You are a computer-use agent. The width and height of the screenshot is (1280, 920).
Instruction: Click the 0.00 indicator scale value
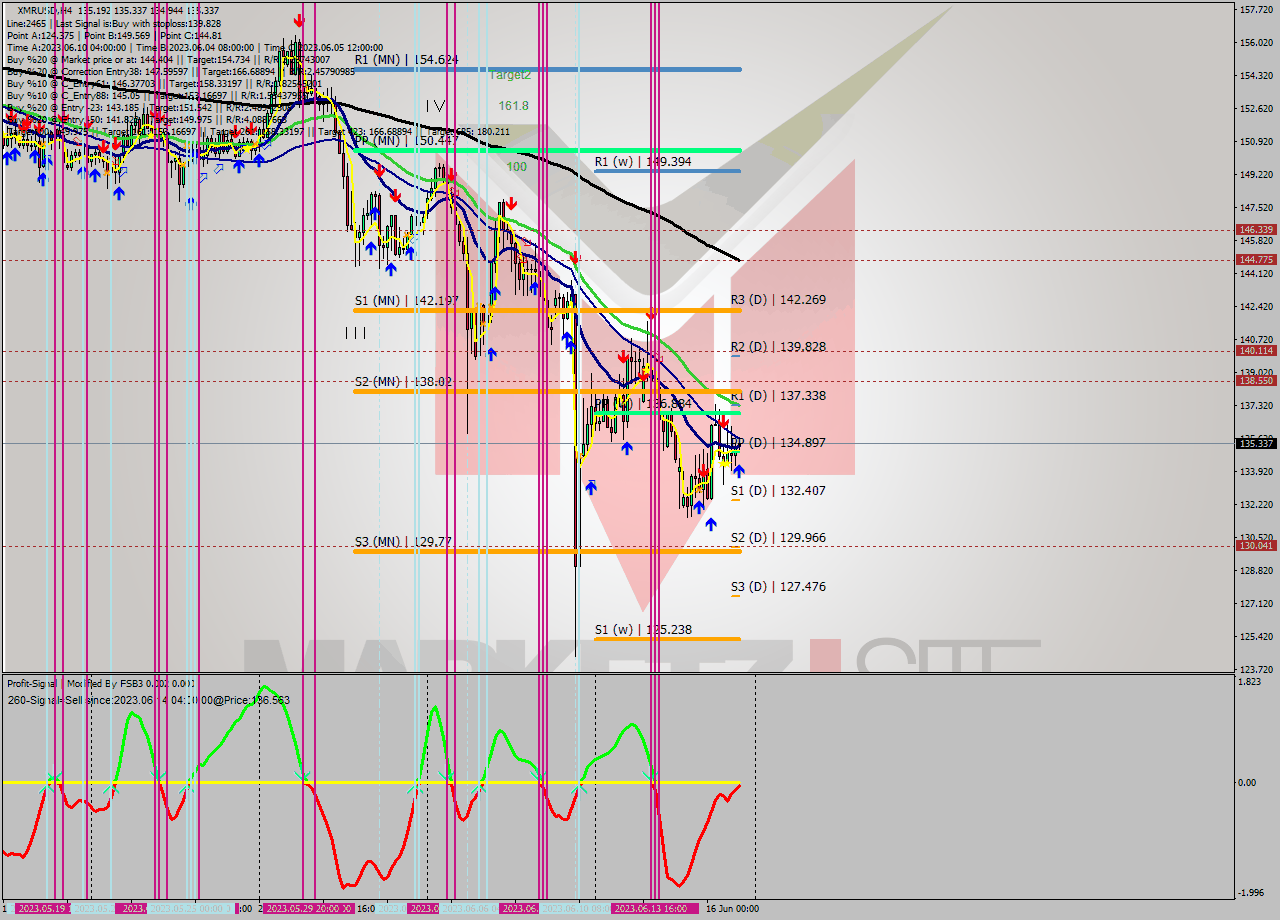[x=1249, y=783]
